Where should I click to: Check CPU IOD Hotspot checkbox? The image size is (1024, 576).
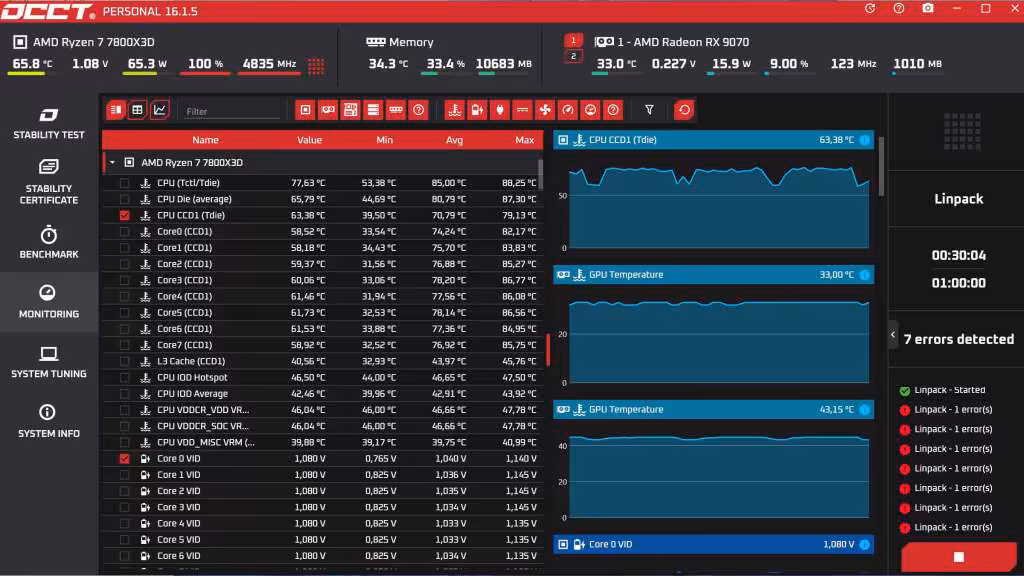(x=124, y=377)
